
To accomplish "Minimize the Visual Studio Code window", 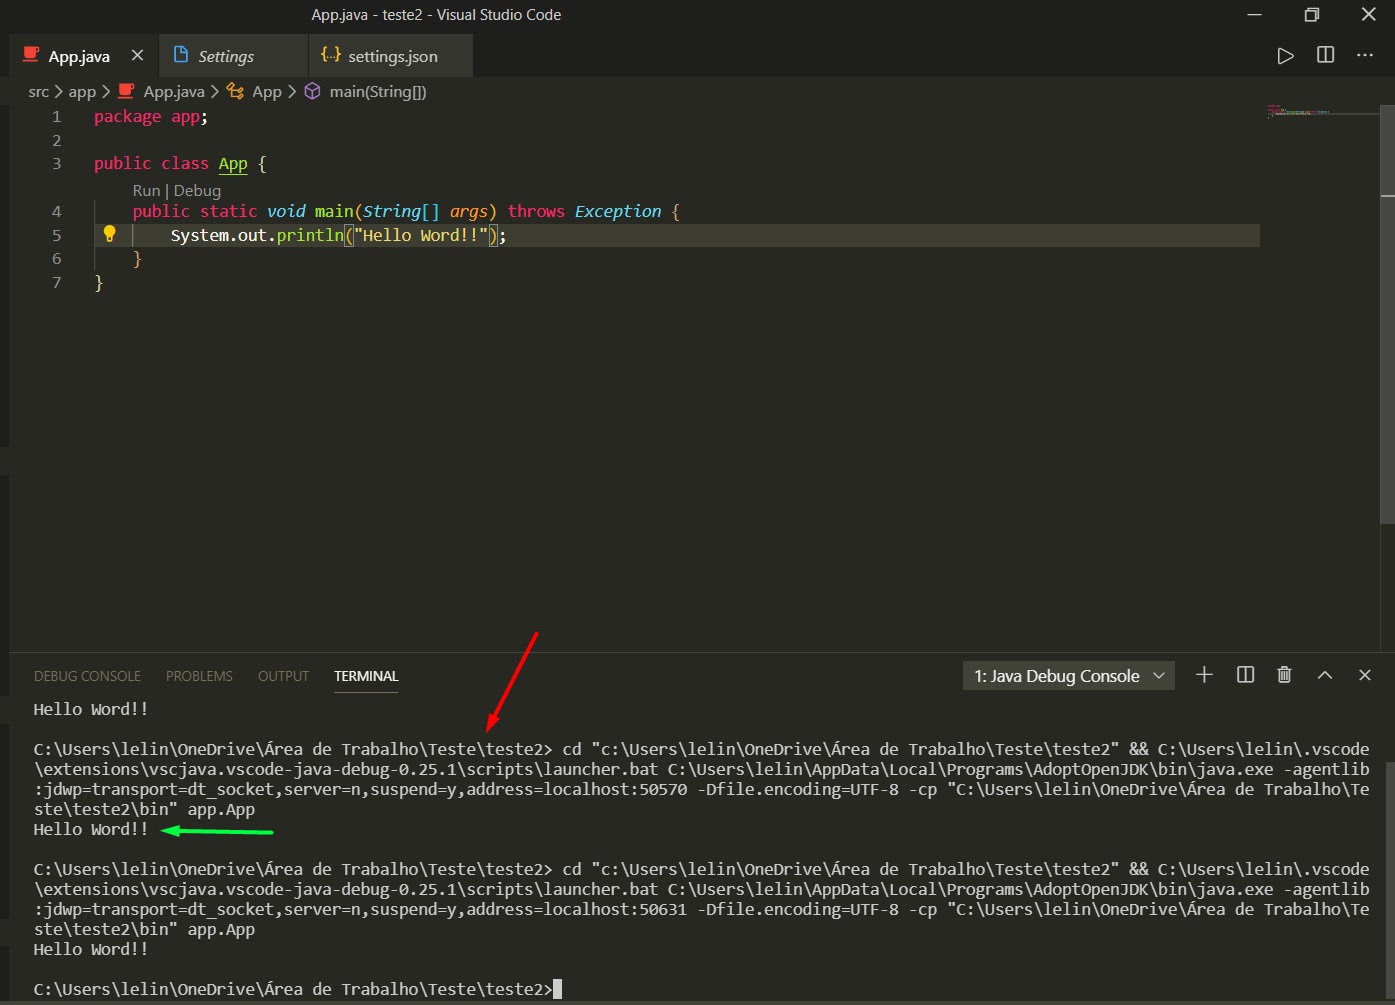I will (1254, 15).
